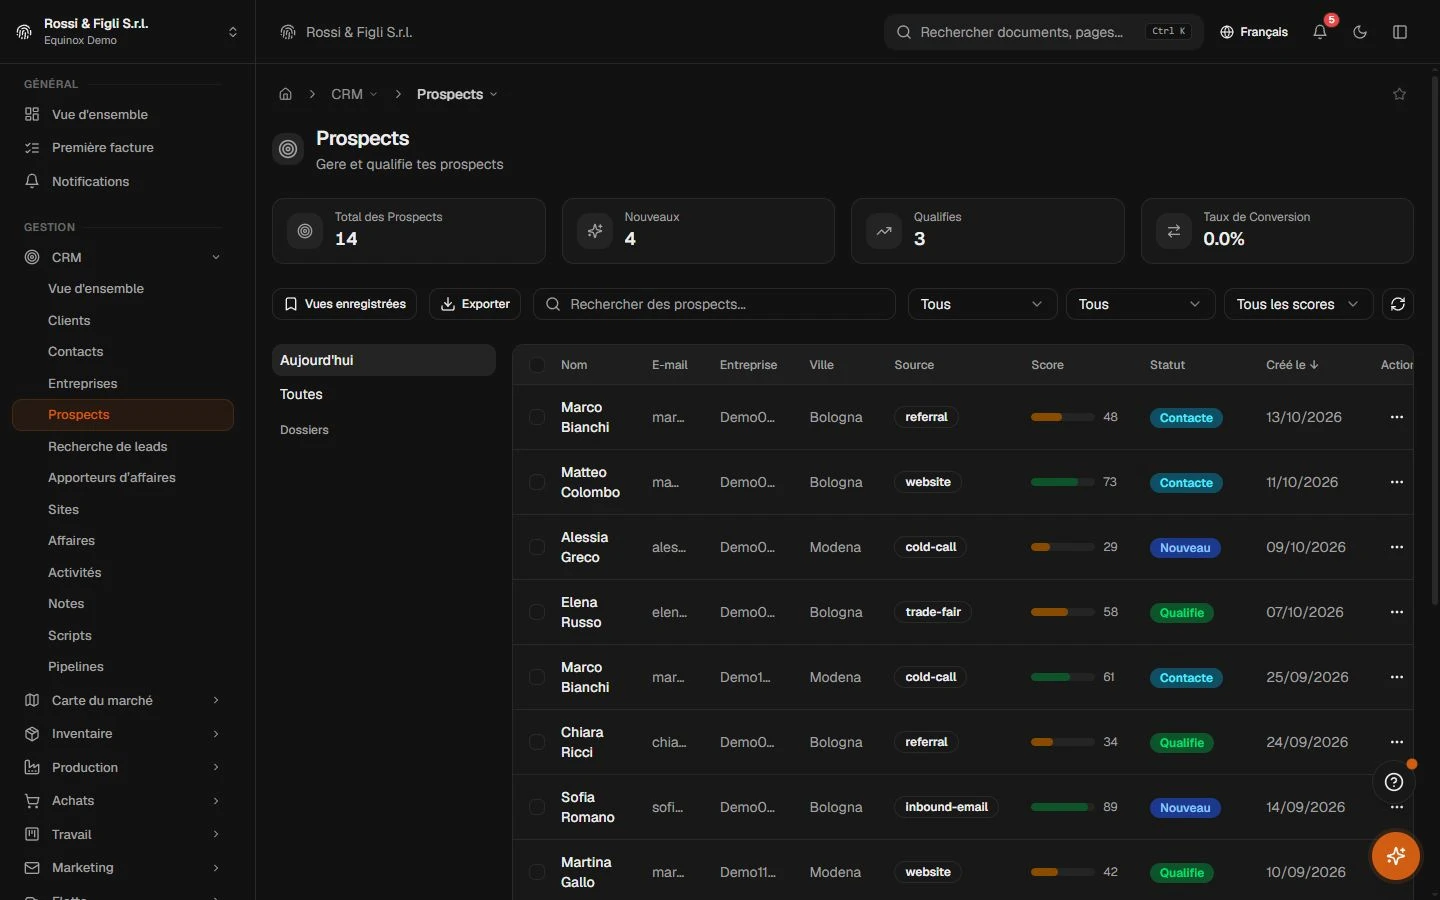
Task: Open row actions for Alessia Greco
Action: pyautogui.click(x=1397, y=547)
